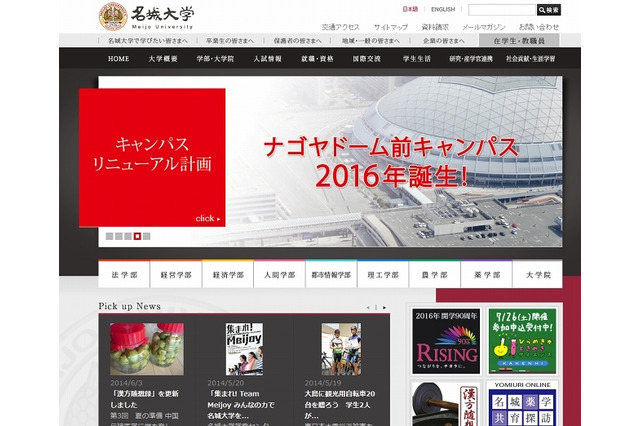
Task: Select the second carousel slide indicator
Action: [x=119, y=236]
